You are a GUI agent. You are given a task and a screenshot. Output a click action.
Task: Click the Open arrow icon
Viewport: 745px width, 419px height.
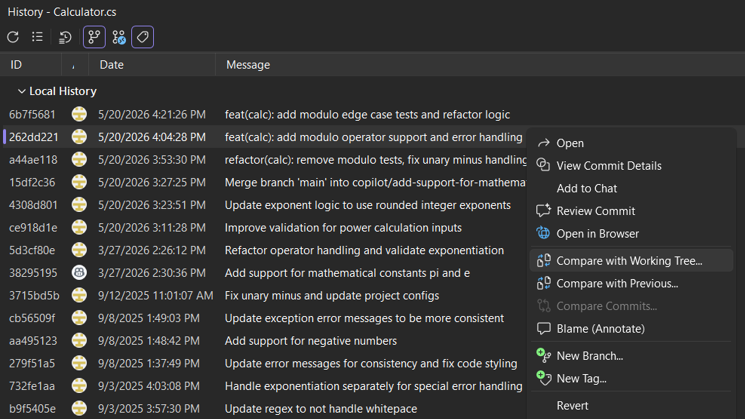(x=544, y=143)
